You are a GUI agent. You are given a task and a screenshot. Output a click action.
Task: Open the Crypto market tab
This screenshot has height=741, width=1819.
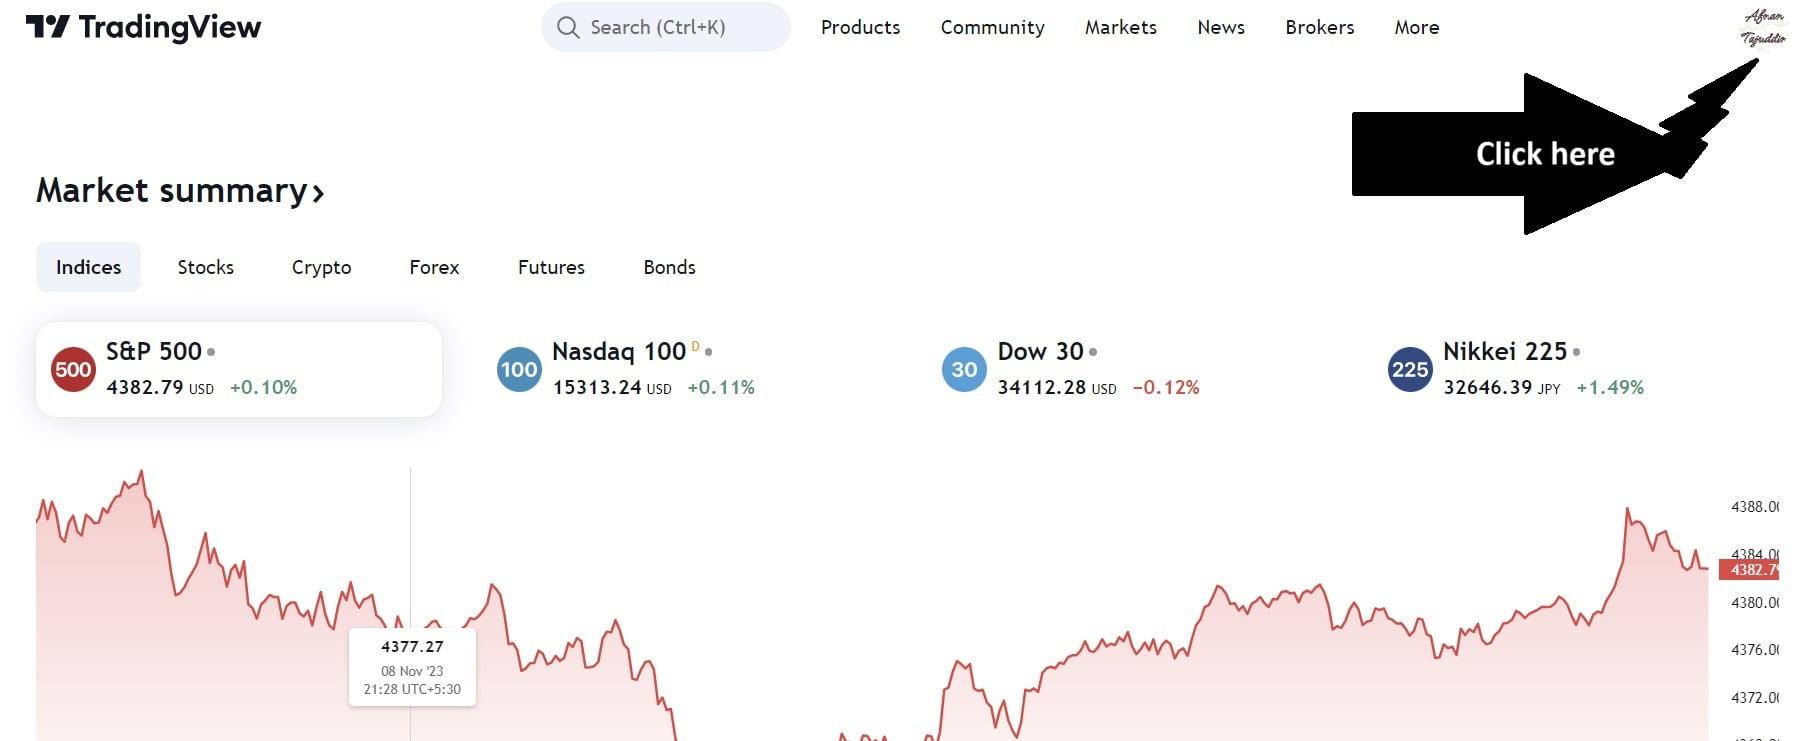pyautogui.click(x=321, y=267)
